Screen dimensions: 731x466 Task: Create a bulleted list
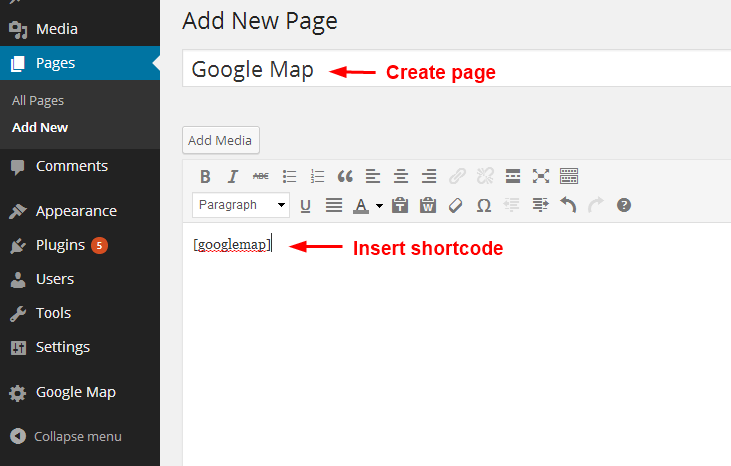[x=289, y=177]
